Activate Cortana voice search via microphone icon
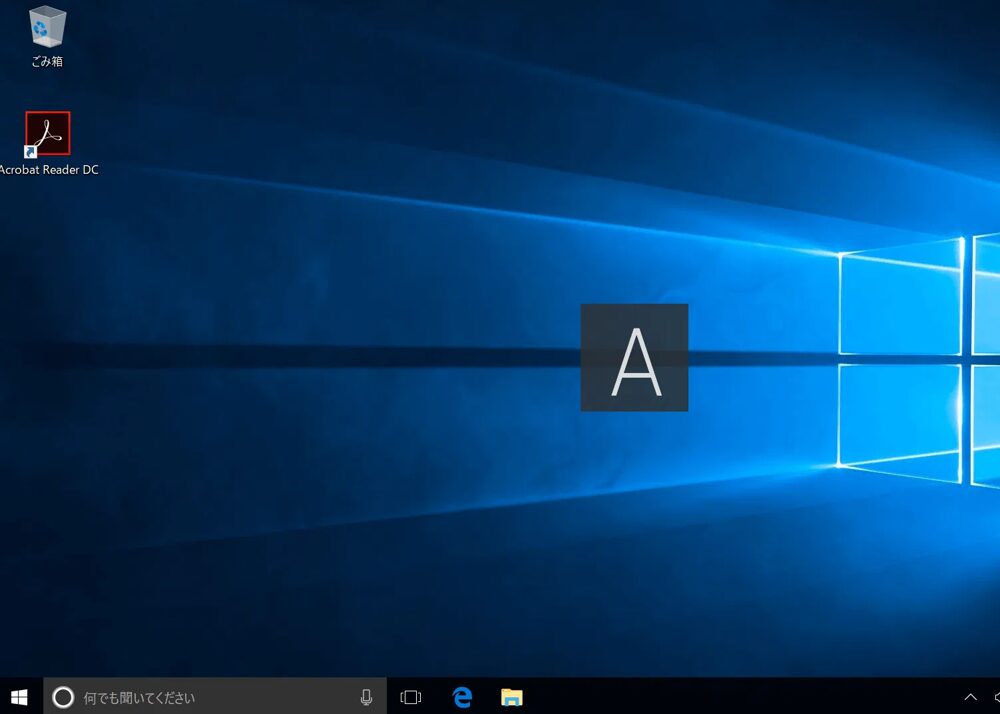Viewport: 1000px width, 714px height. click(368, 697)
